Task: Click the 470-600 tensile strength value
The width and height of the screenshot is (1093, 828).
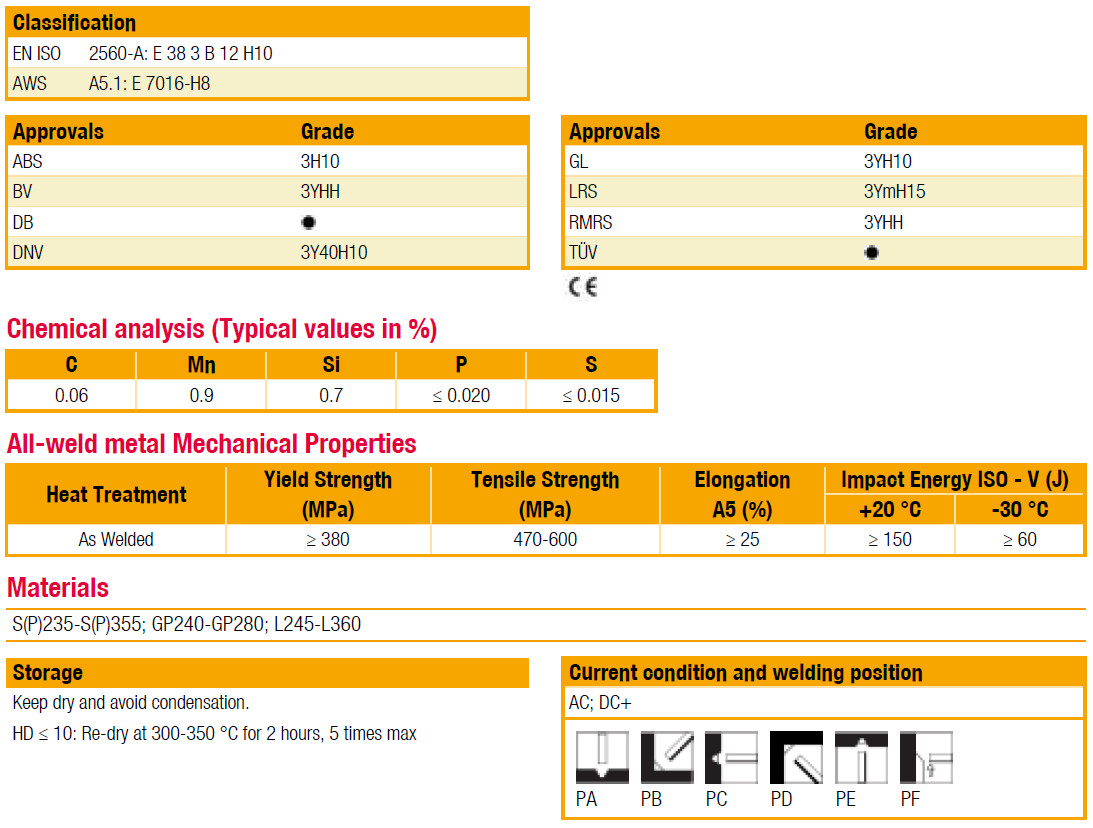Action: point(544,540)
